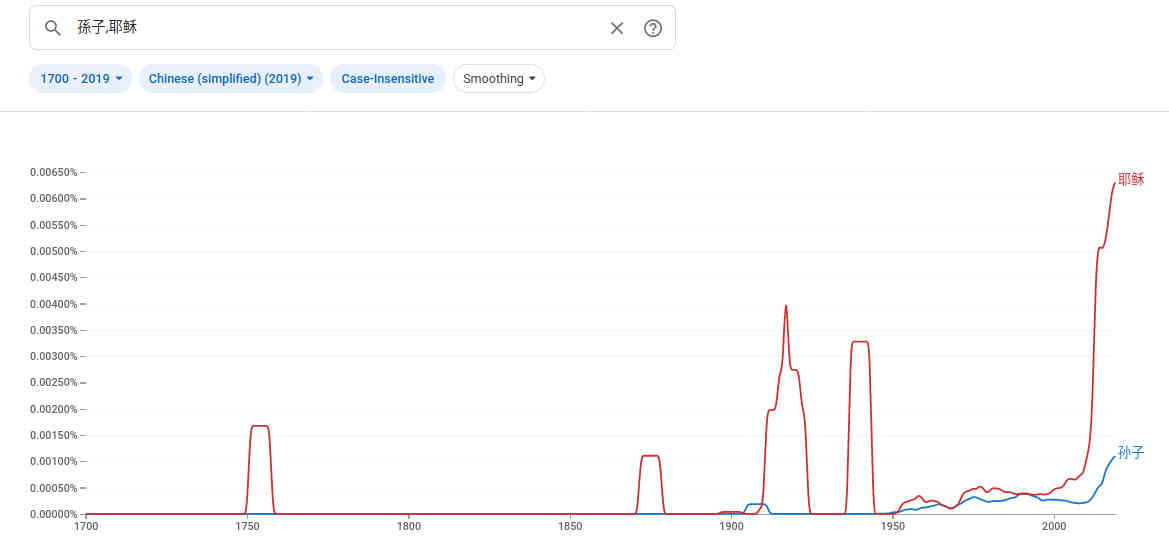Image resolution: width=1169 pixels, height=541 pixels.
Task: Toggle the Case-Insensitive chip
Action: (388, 79)
